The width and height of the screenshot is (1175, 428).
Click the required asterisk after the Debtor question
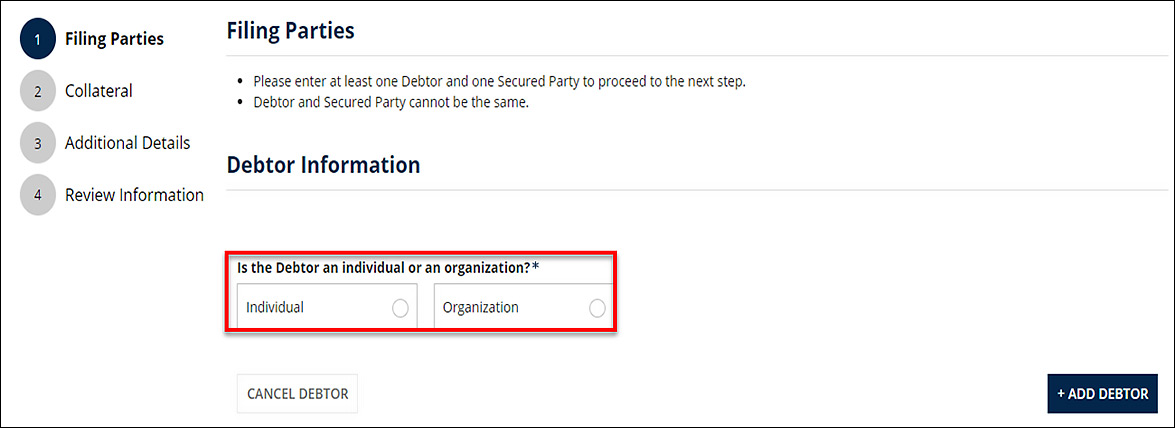(535, 267)
